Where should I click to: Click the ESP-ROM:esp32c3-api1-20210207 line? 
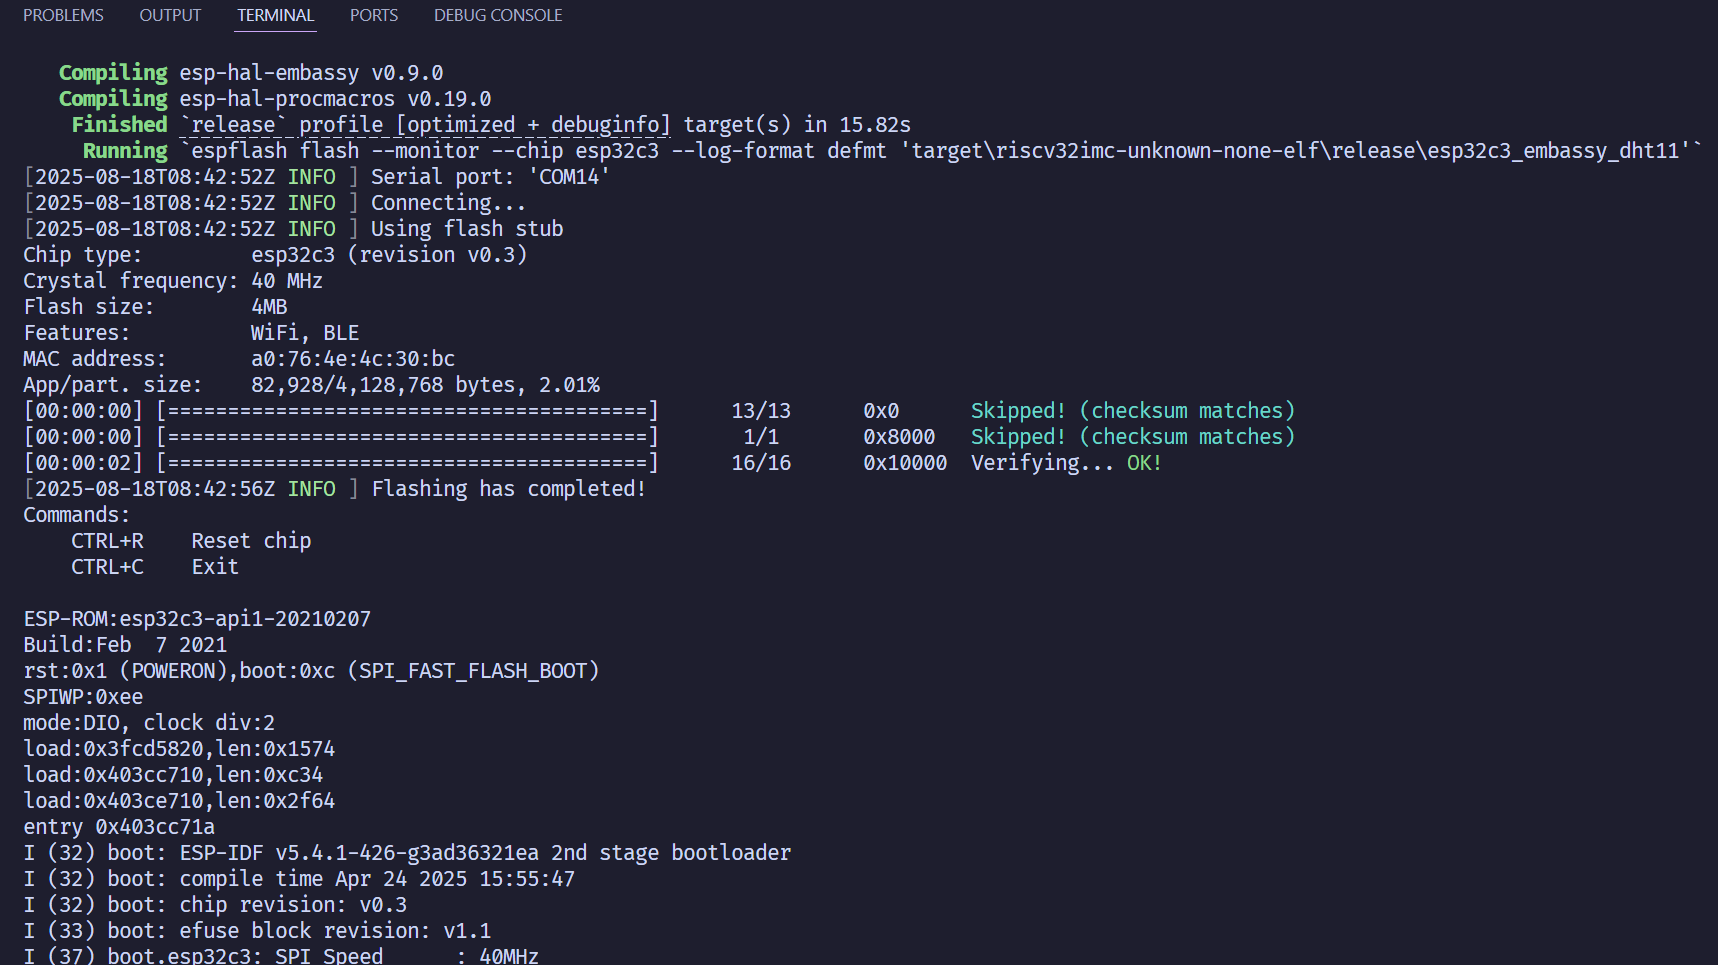click(197, 619)
